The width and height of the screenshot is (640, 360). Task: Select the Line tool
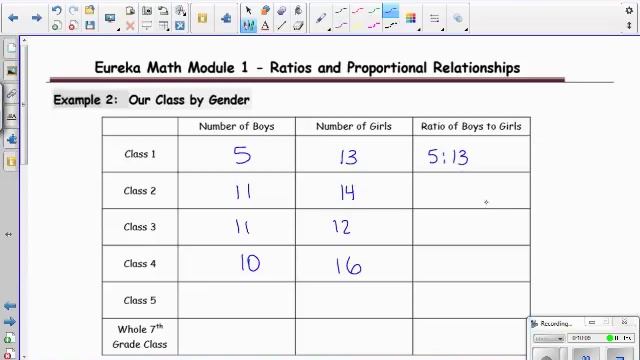(x=282, y=26)
